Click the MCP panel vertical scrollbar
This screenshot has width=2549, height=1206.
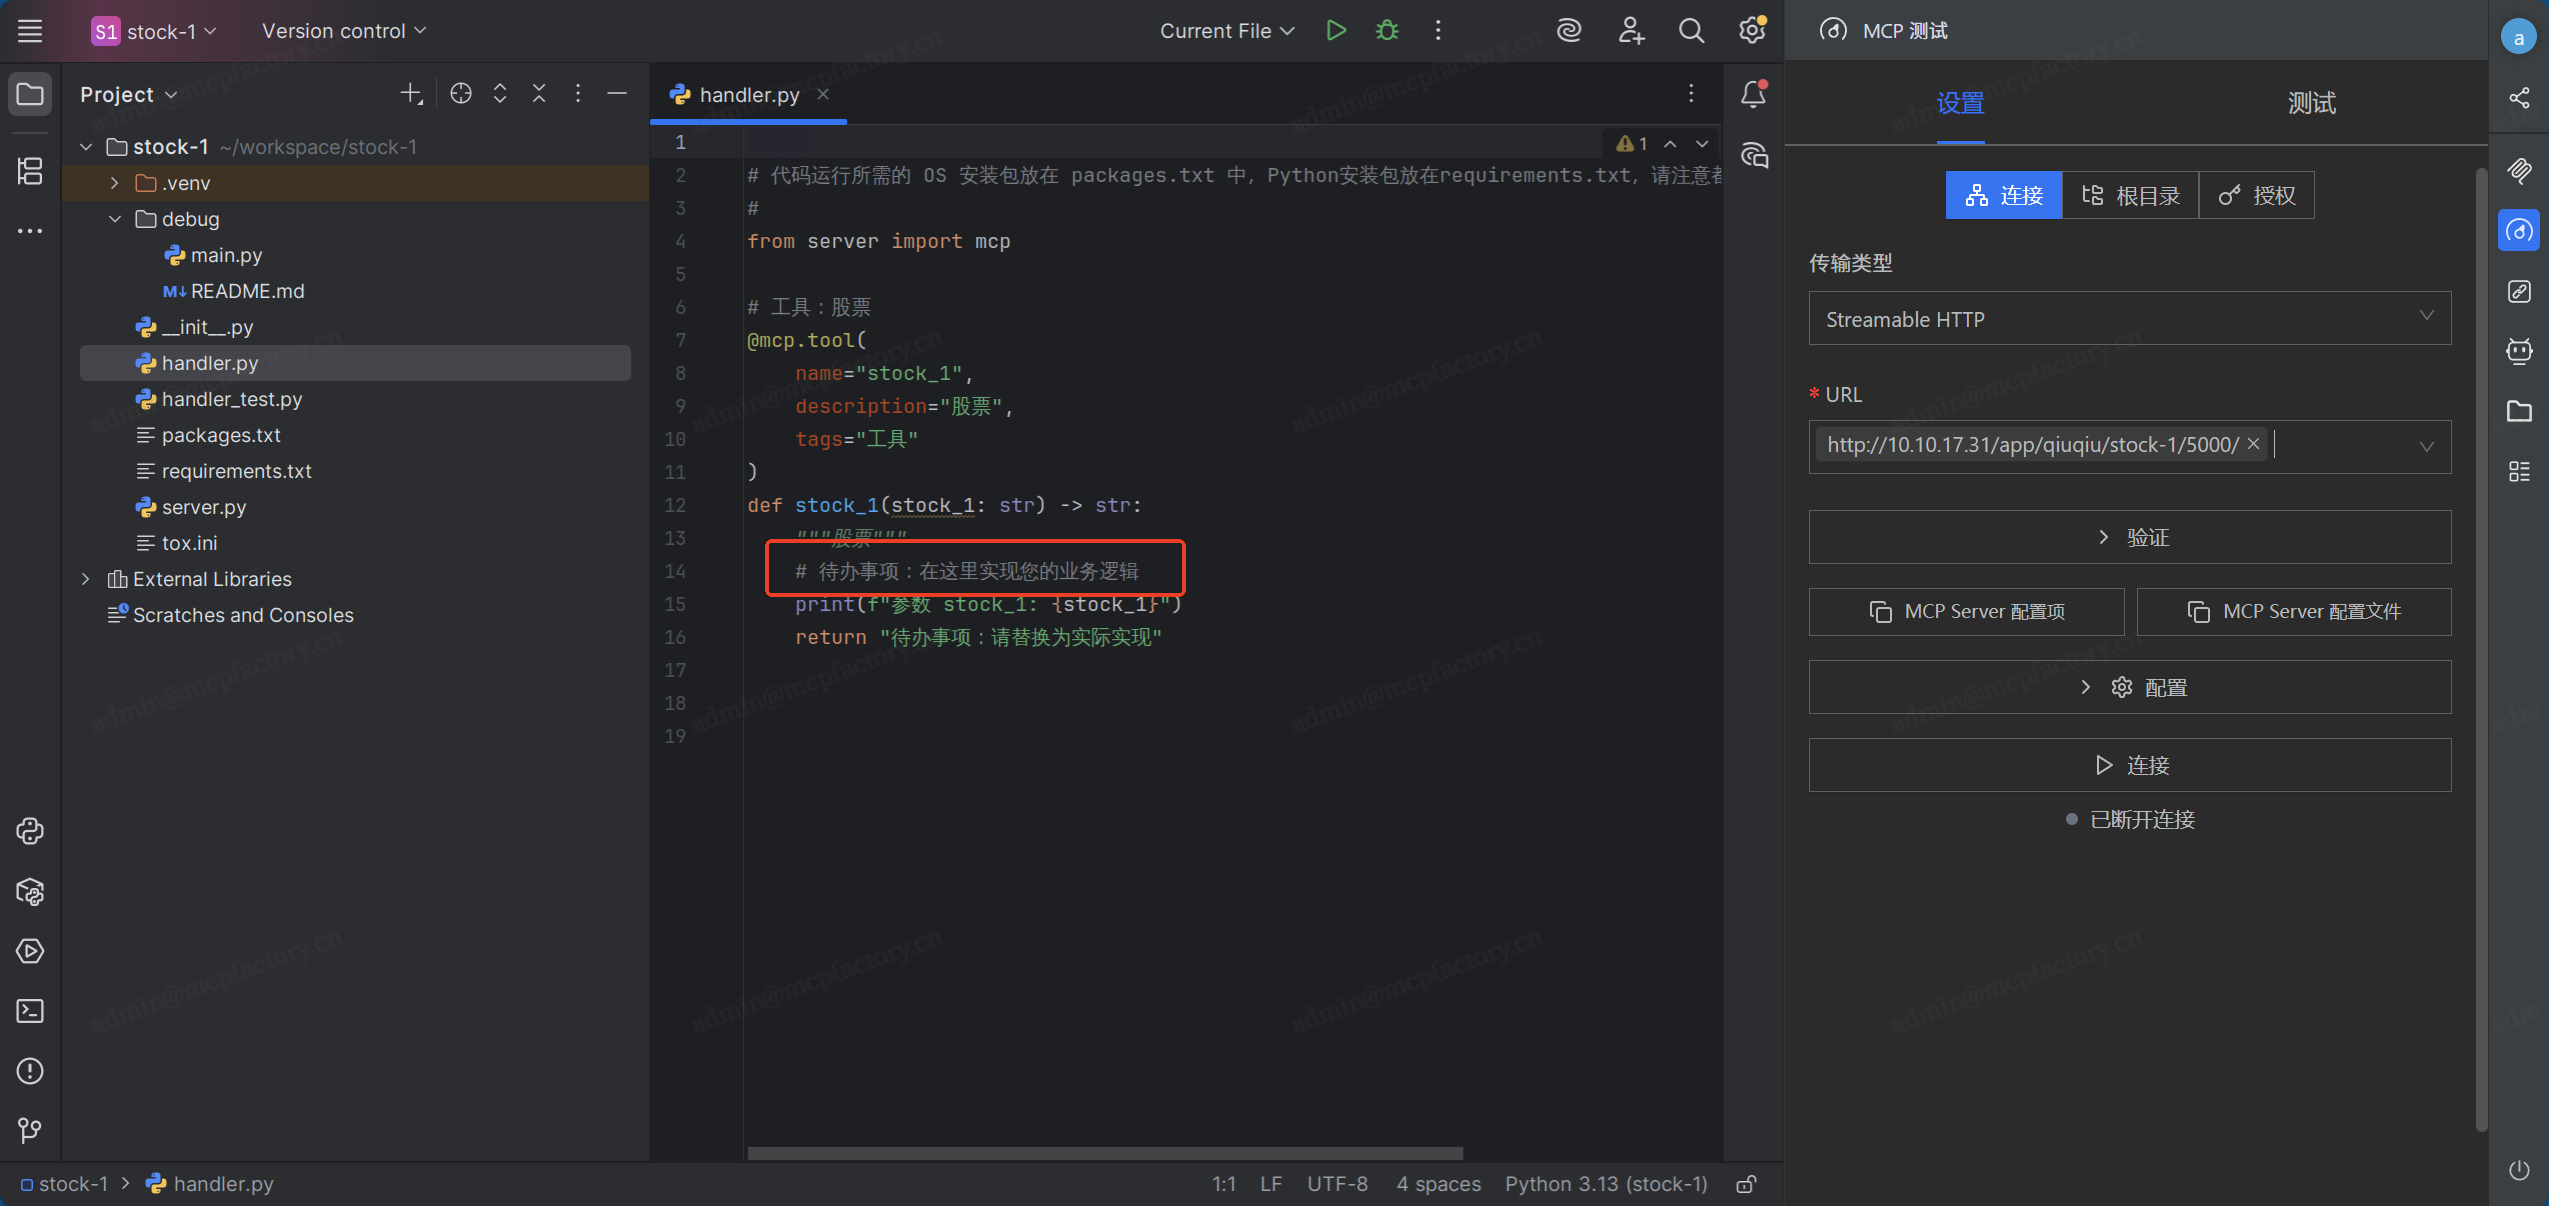[2481, 650]
